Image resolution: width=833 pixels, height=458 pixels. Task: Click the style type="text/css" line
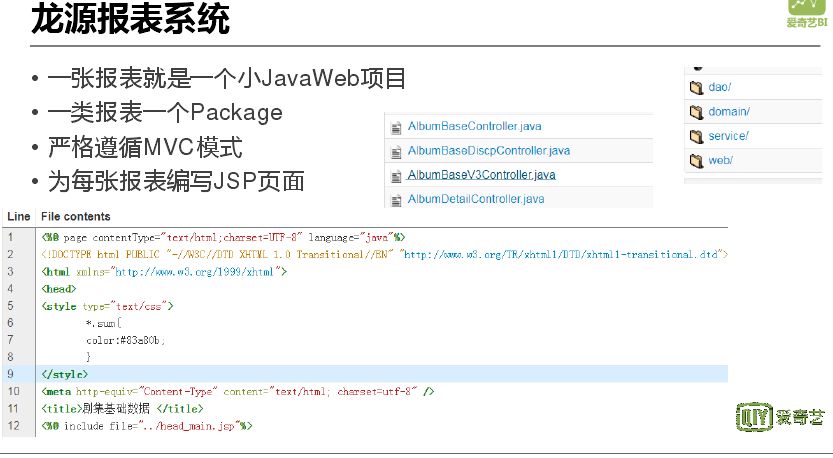pyautogui.click(x=107, y=306)
